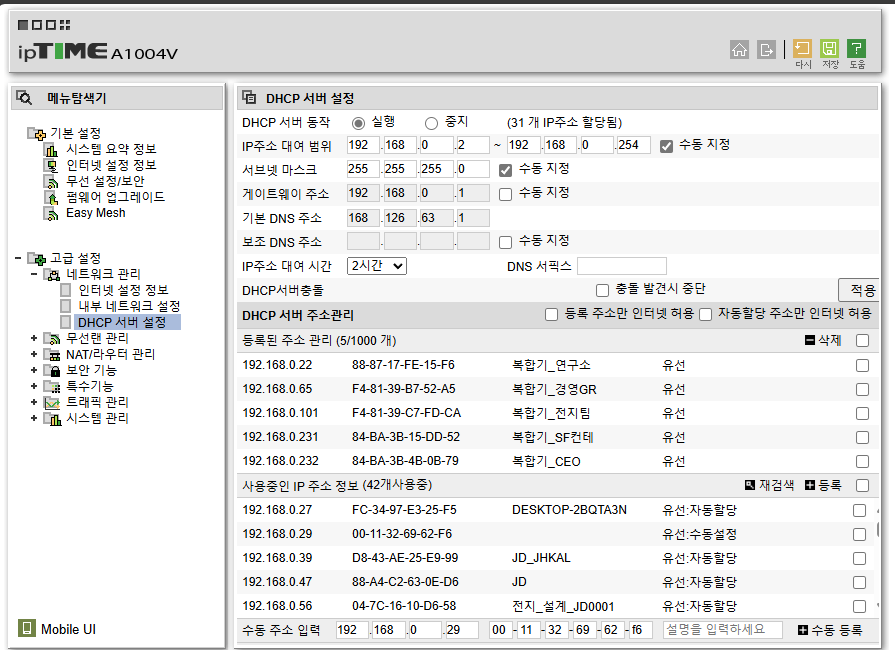Expand the 시스템 관리 node
Image resolution: width=895 pixels, height=650 pixels.
[34, 418]
